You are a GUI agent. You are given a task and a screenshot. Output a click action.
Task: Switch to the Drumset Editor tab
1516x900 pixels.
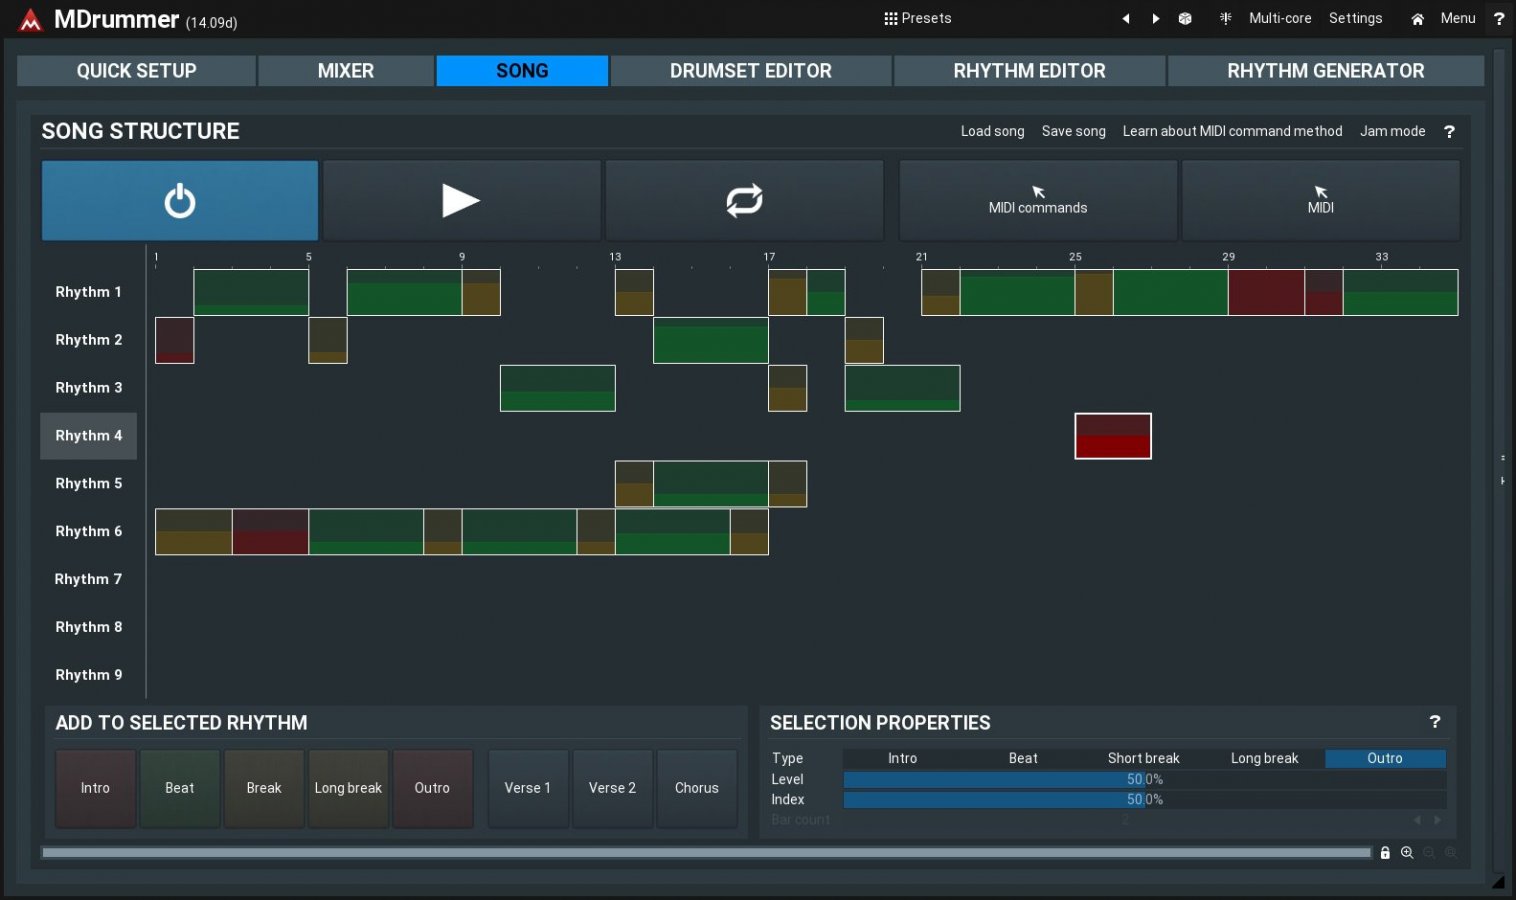pos(750,71)
